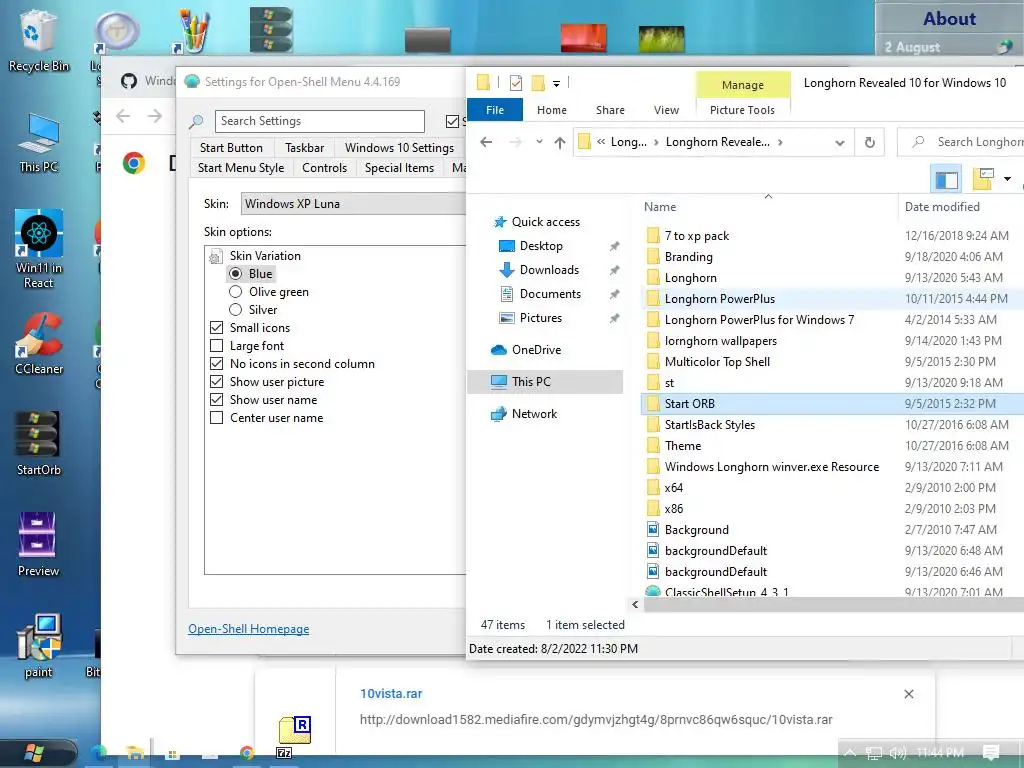
Task: Open the Skin dropdown showing Windows XP Luna
Action: [x=353, y=204]
